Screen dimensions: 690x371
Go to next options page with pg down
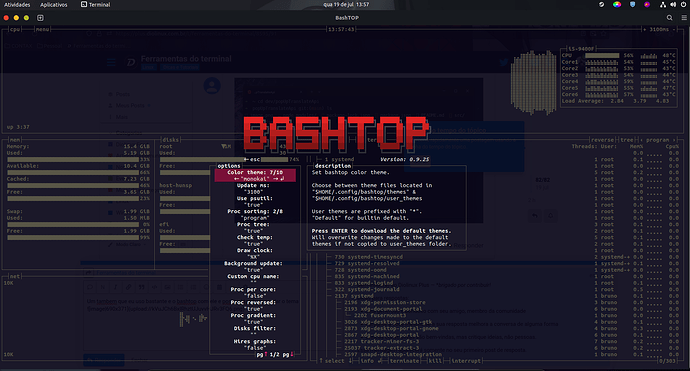(x=288, y=354)
